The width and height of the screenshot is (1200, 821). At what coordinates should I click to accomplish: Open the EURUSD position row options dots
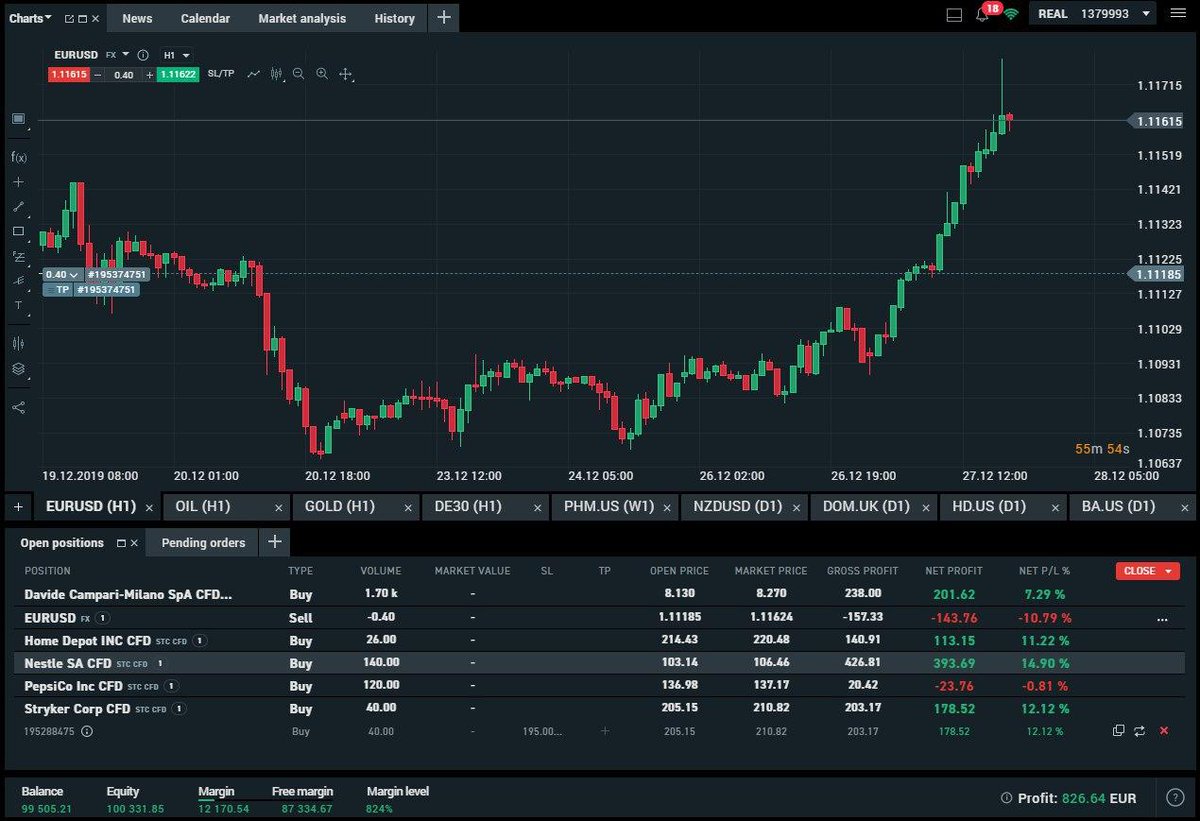pyautogui.click(x=1162, y=619)
